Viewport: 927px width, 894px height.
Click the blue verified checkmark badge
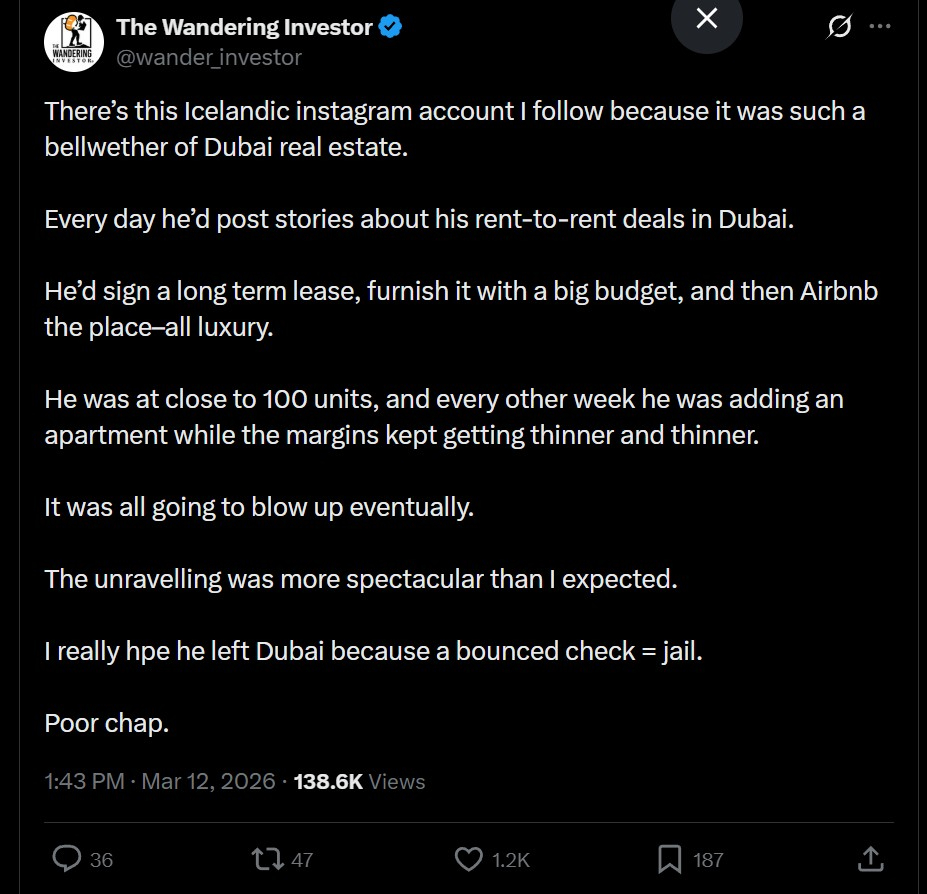391,28
